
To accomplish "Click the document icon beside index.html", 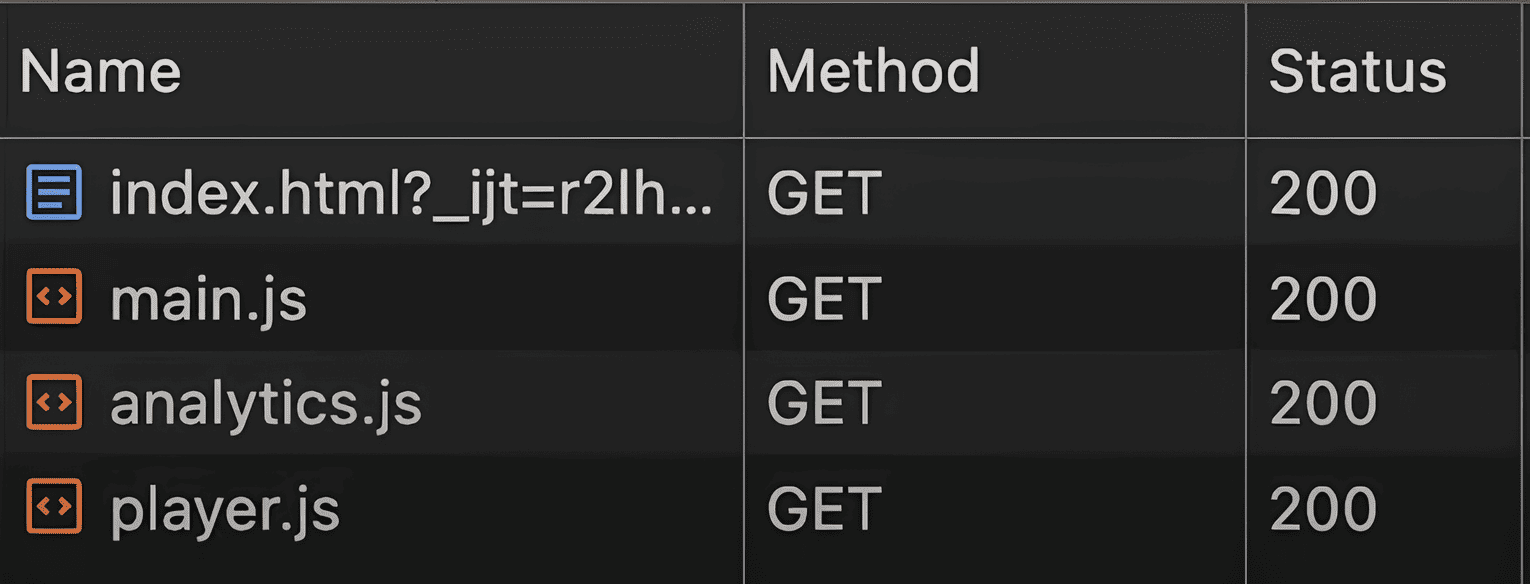I will point(54,194).
